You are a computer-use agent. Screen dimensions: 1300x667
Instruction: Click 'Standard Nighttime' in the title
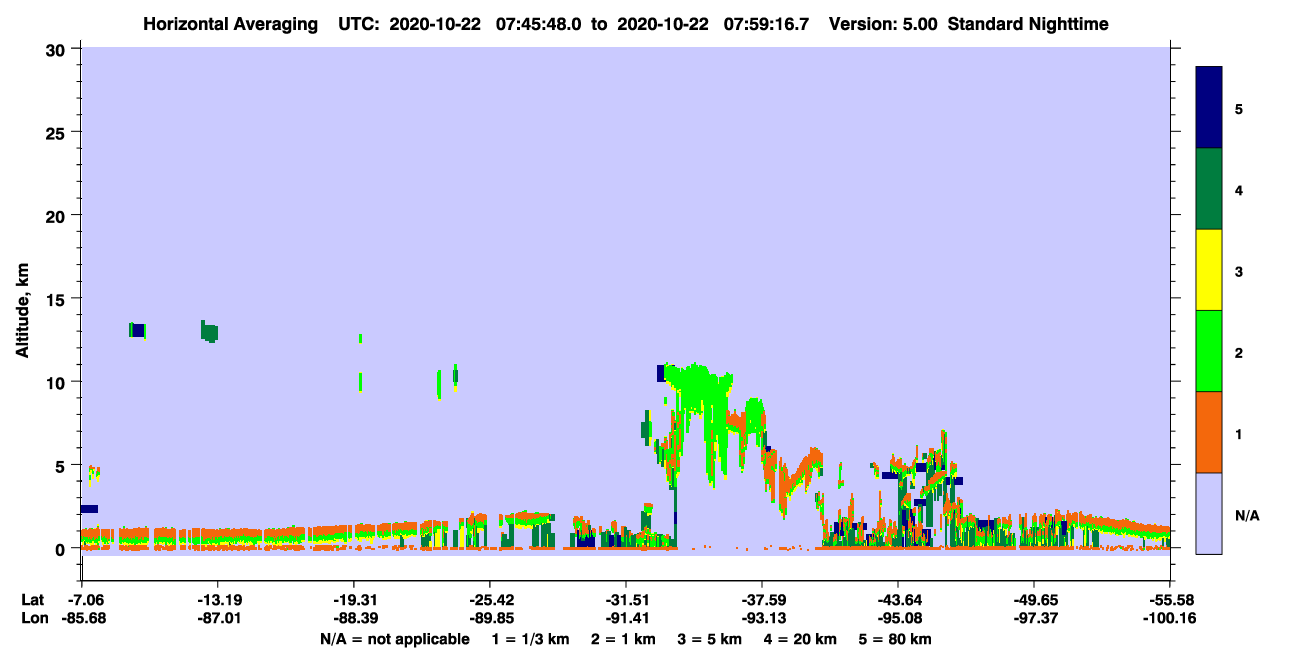[1027, 24]
